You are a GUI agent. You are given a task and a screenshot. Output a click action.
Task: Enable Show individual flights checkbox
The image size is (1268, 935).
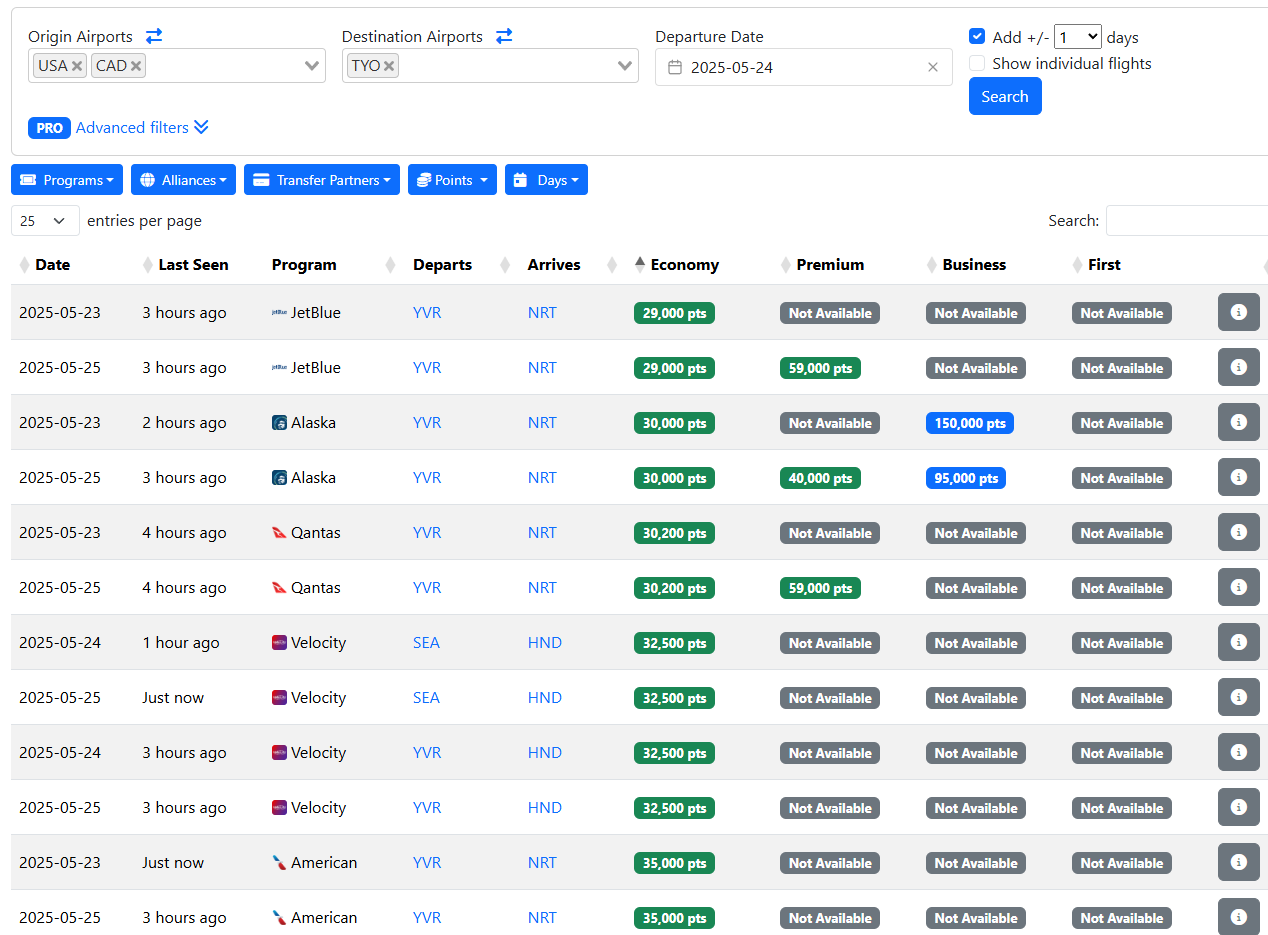coord(977,63)
